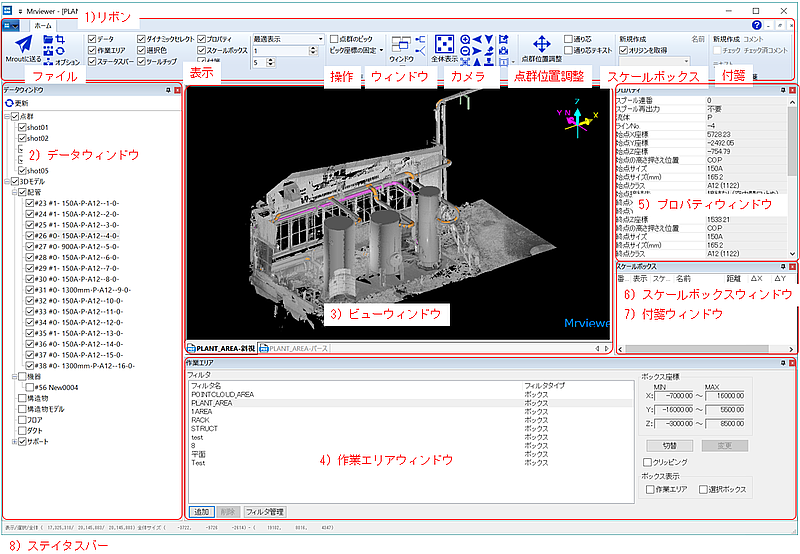Pin the プロパティ window
Image resolution: width=800 pixels, height=554 pixels.
click(783, 90)
